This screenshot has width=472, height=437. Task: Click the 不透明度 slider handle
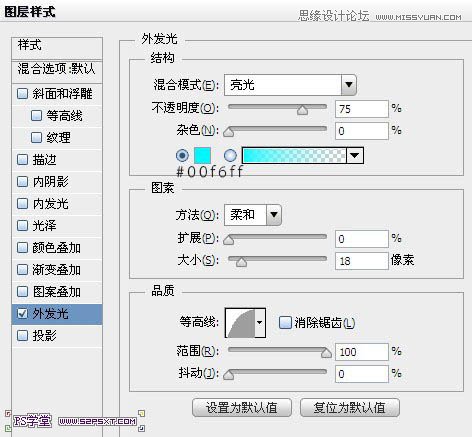(302, 110)
